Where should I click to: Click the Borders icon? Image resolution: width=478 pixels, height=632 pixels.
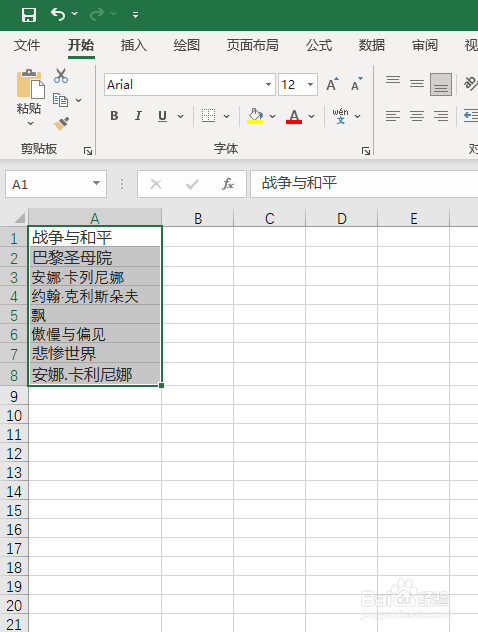(x=208, y=116)
